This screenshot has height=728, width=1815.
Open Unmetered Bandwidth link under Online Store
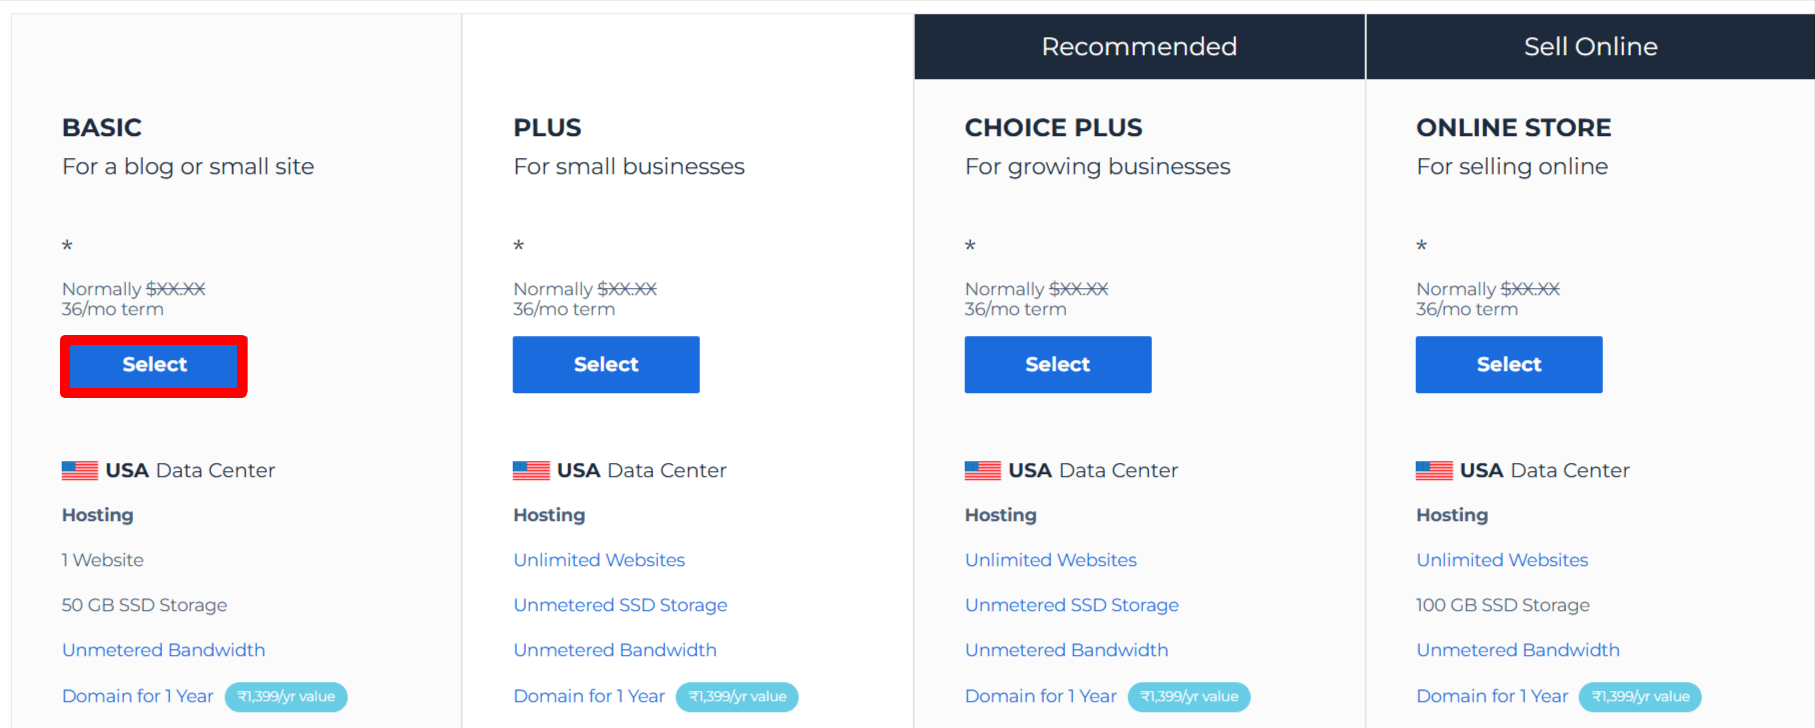click(1518, 650)
